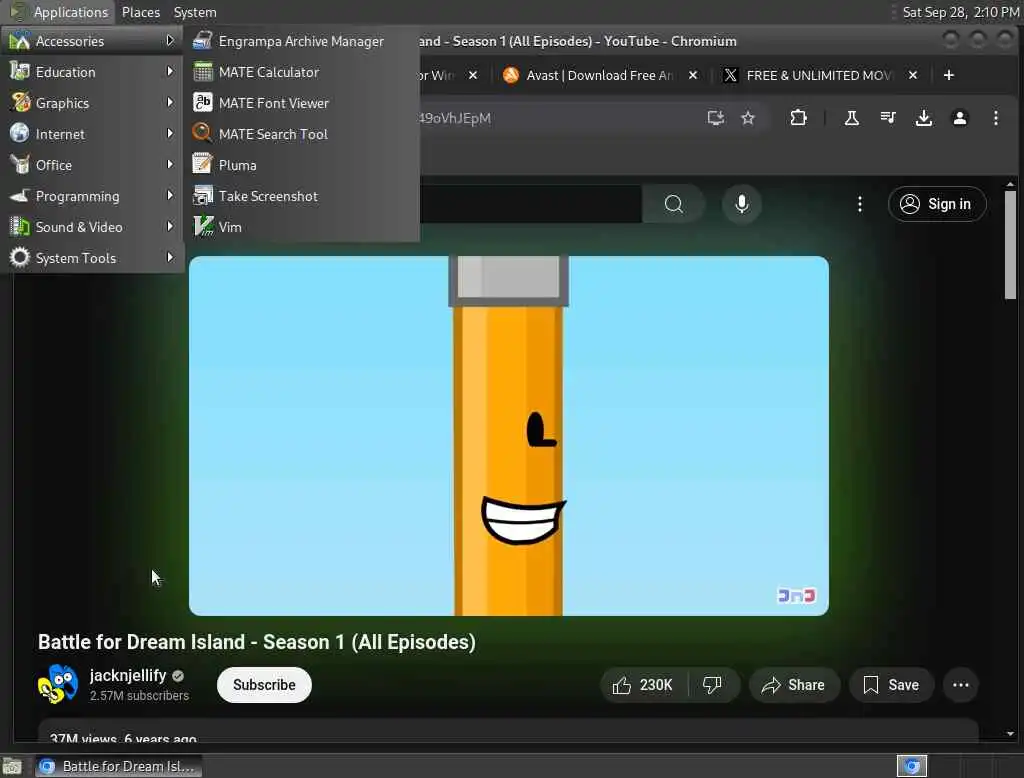Like the video with 230K likes
Screen dimensions: 1024x778
point(643,685)
